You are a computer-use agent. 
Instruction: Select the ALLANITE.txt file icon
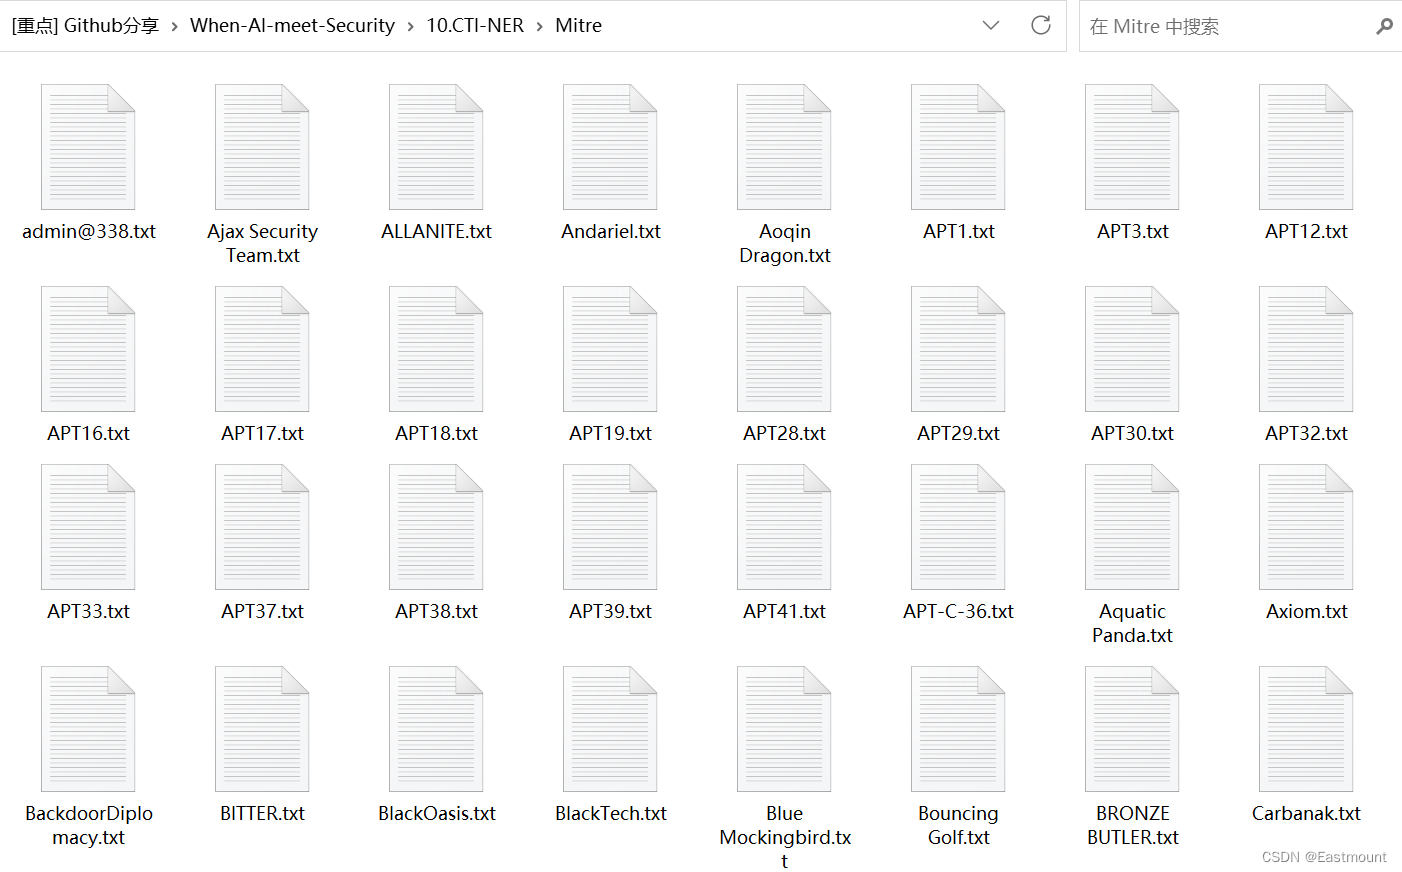(x=436, y=147)
